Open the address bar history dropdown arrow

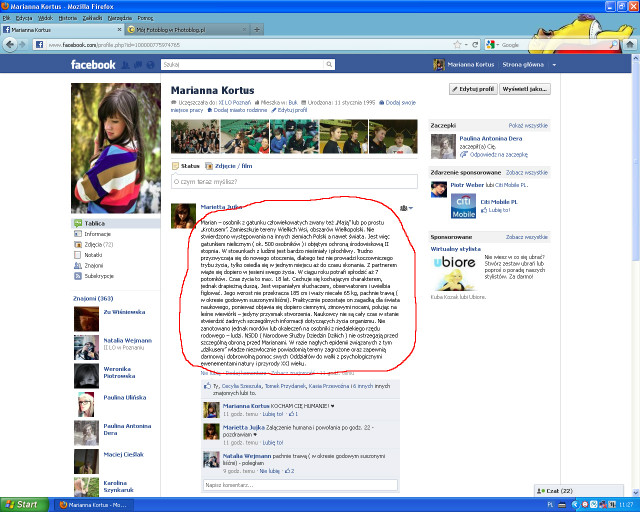[466, 45]
